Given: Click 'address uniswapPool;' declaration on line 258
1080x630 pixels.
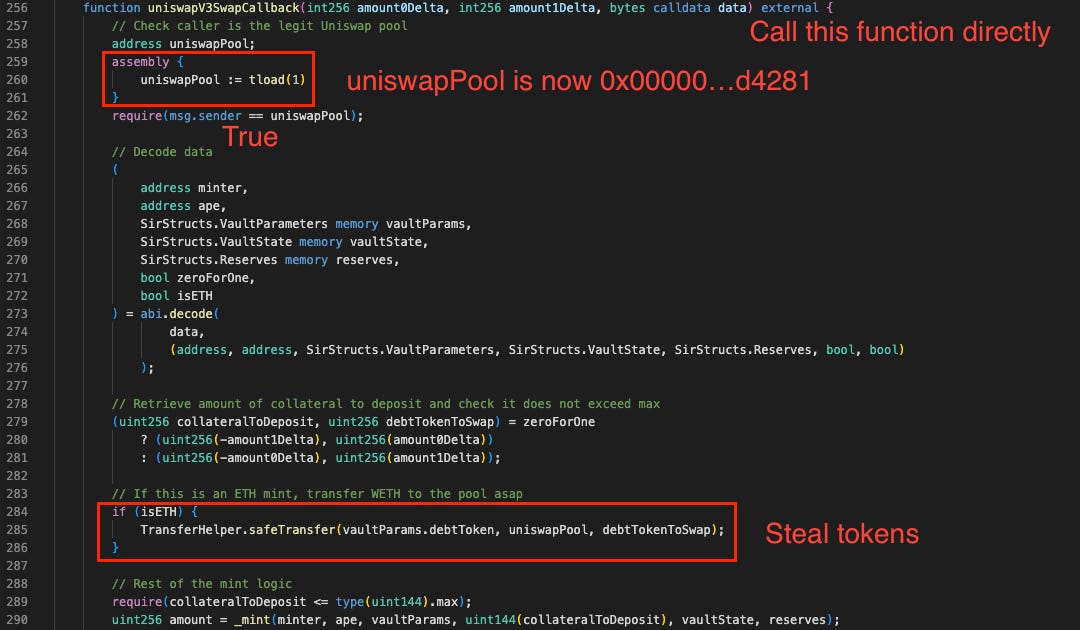Looking at the screenshot, I should coord(183,43).
